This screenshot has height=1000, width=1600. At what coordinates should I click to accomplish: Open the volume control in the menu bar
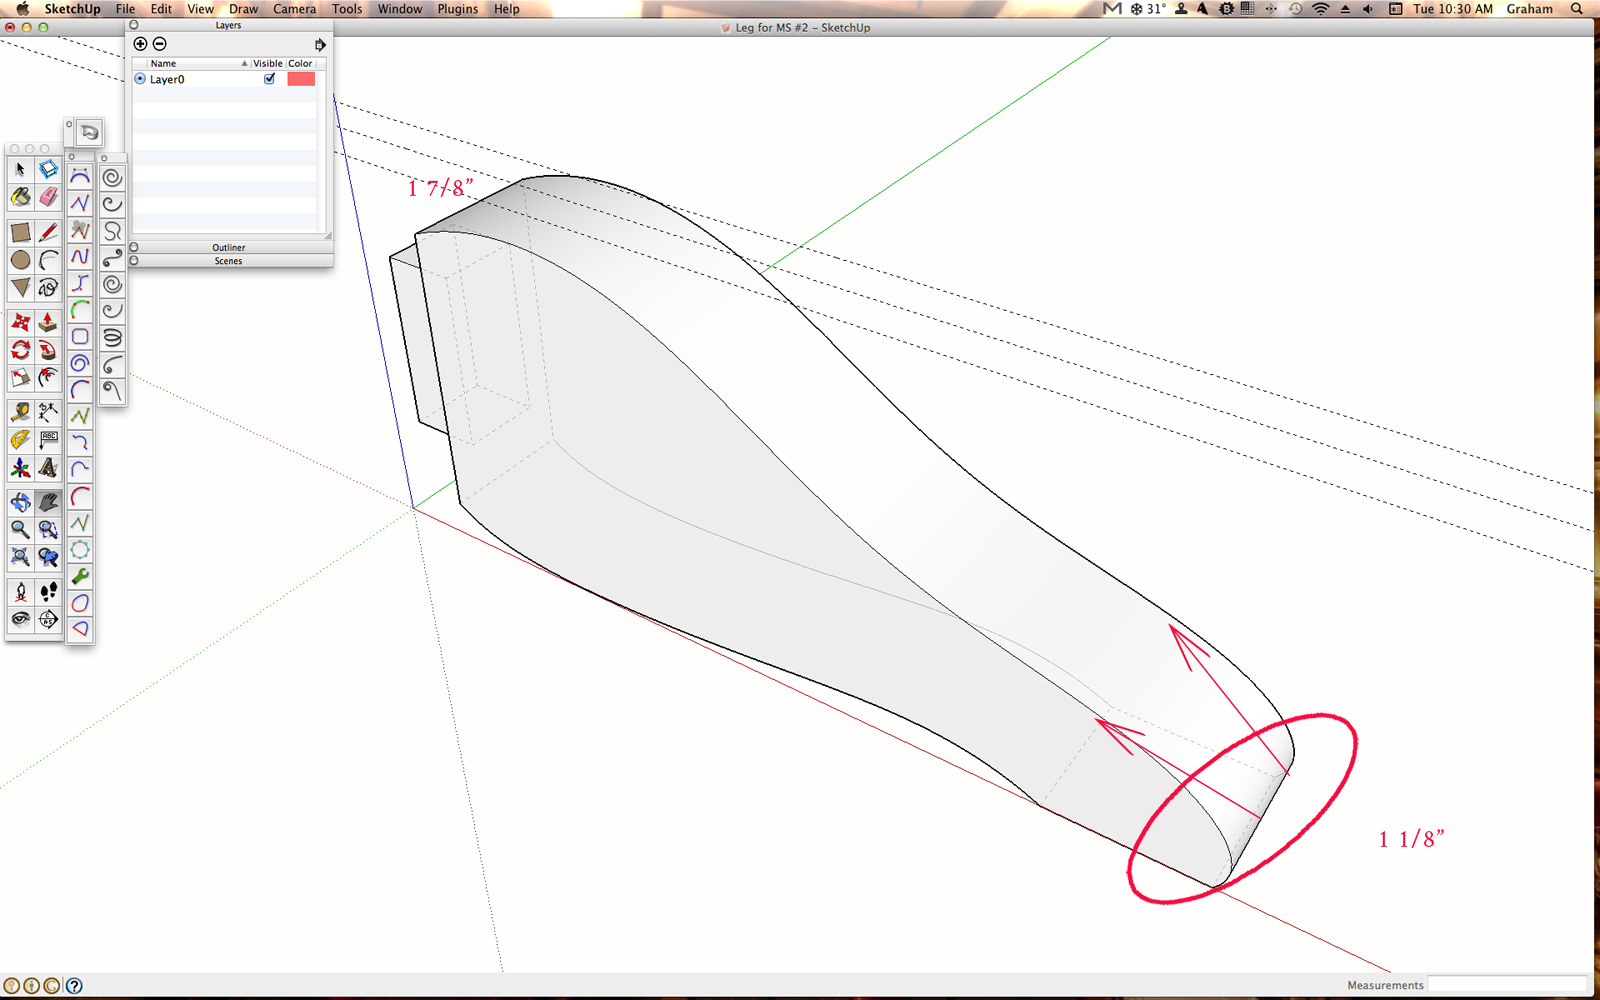(1368, 9)
